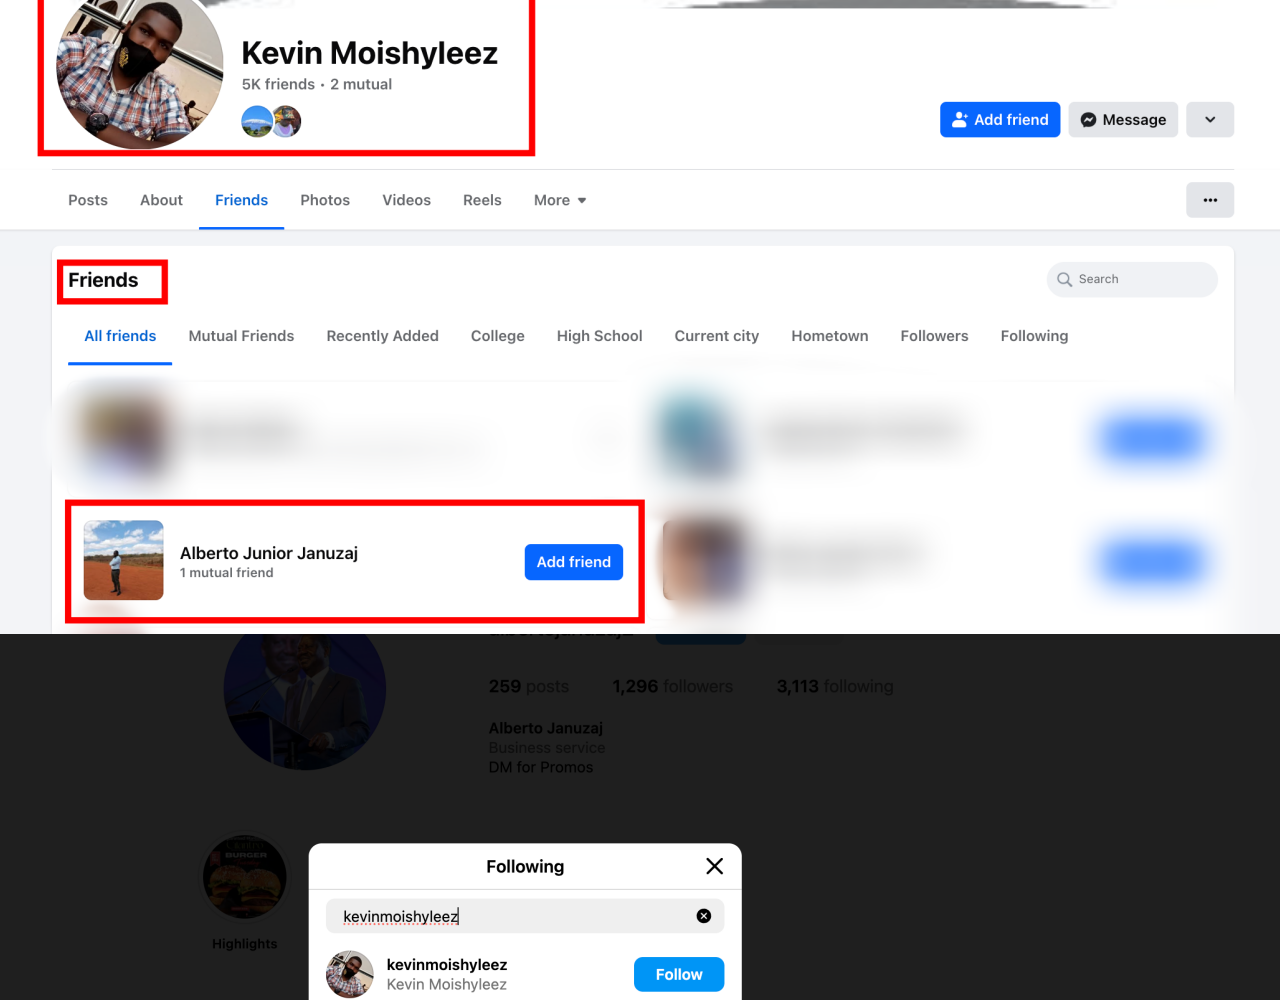Close the Following dialog with the X
1280x1000 pixels.
[714, 866]
